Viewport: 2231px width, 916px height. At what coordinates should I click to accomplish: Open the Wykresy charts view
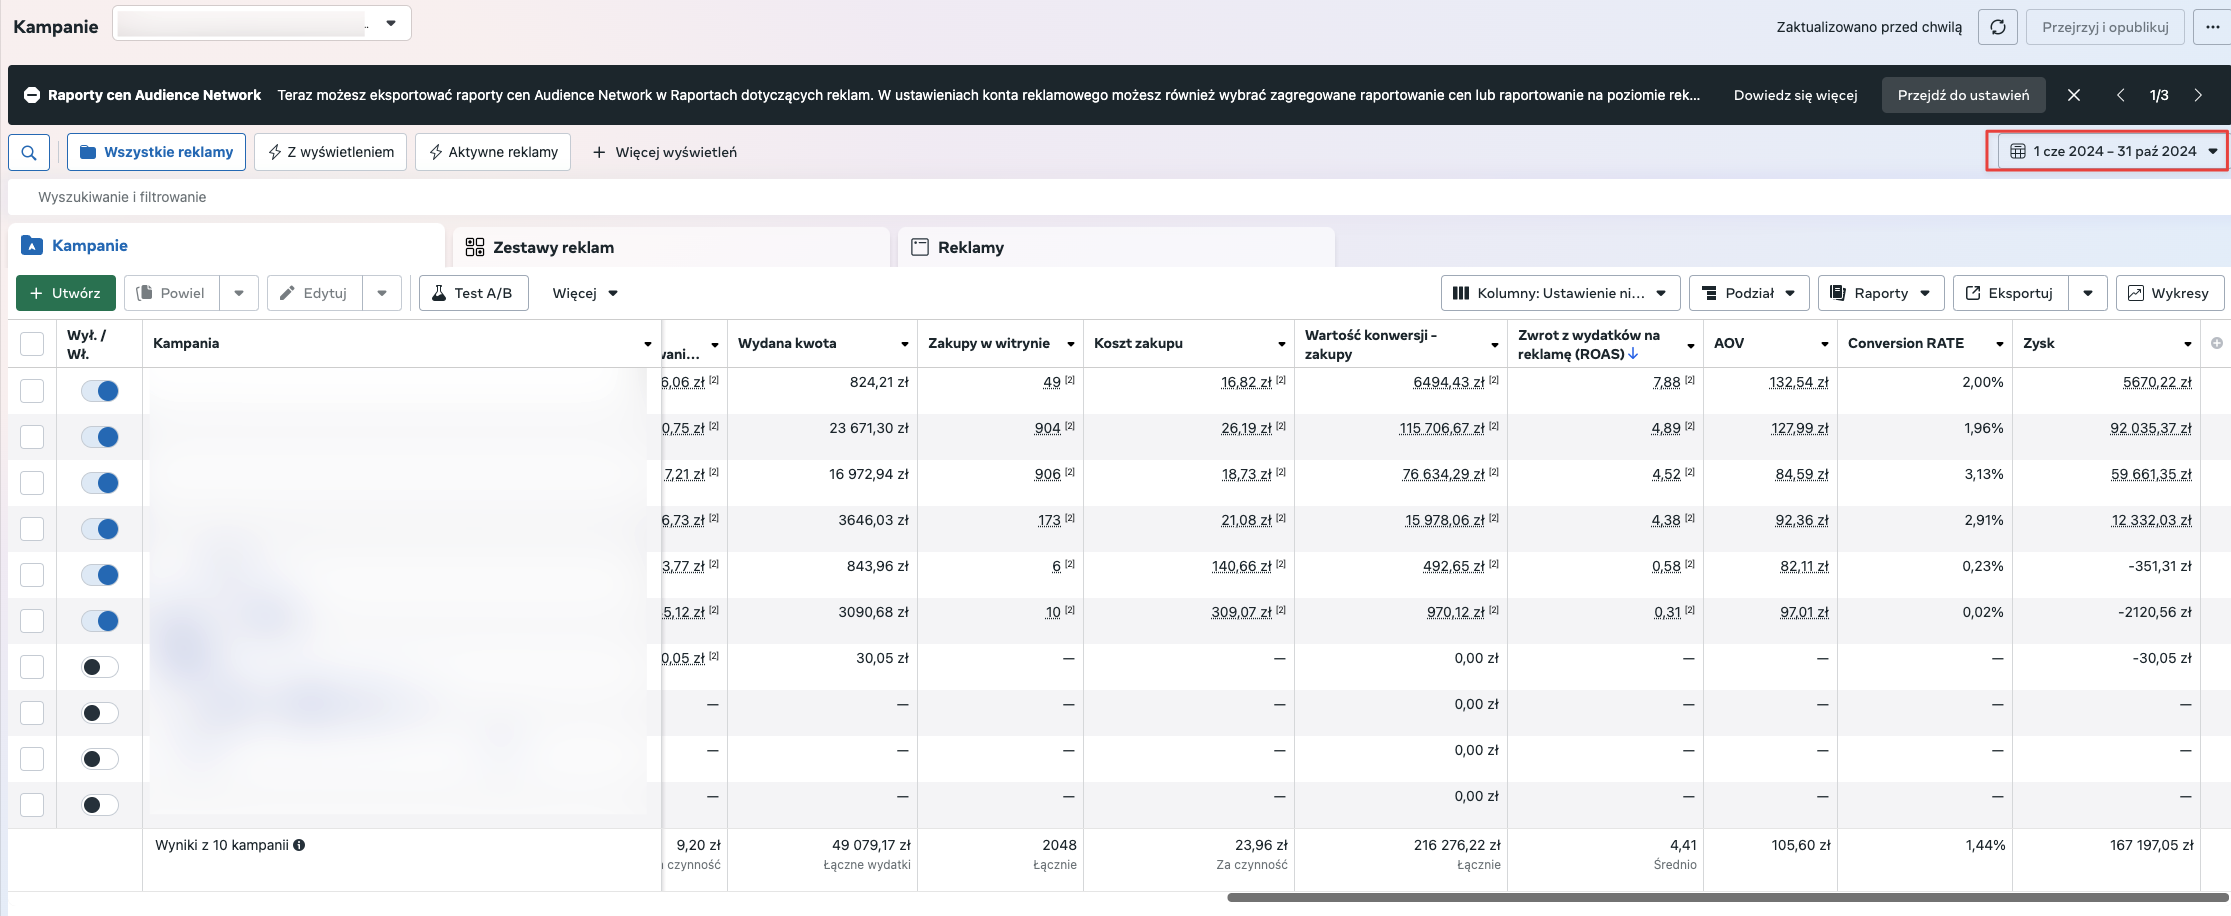point(2169,293)
